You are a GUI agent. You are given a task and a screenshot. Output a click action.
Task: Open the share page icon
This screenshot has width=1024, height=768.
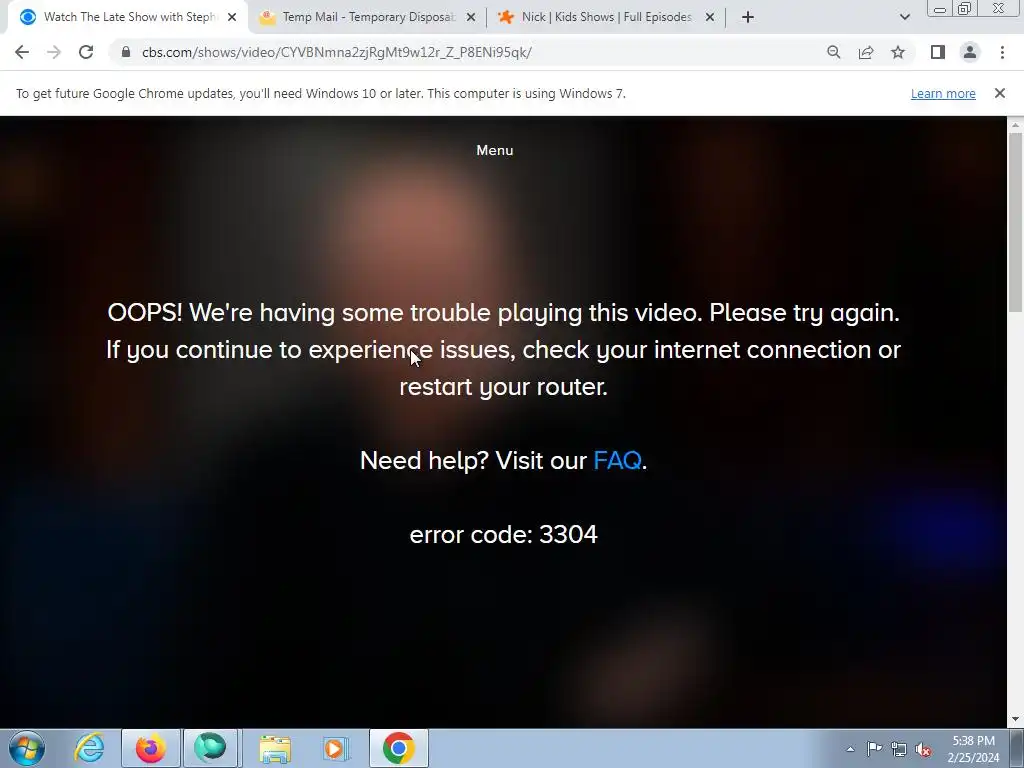(x=866, y=52)
